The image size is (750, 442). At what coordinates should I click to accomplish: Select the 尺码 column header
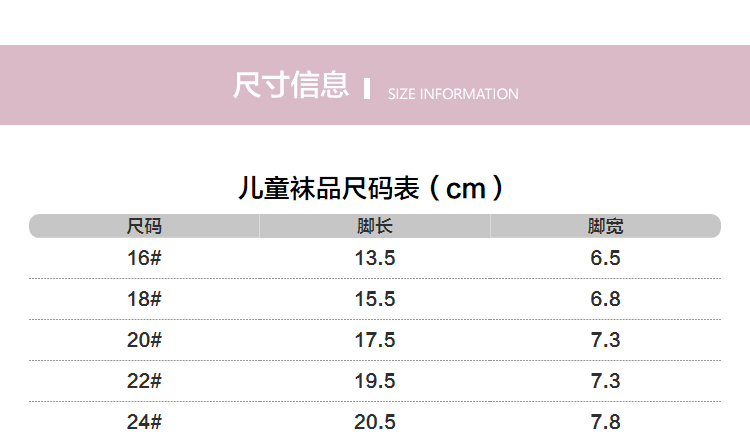(x=144, y=226)
